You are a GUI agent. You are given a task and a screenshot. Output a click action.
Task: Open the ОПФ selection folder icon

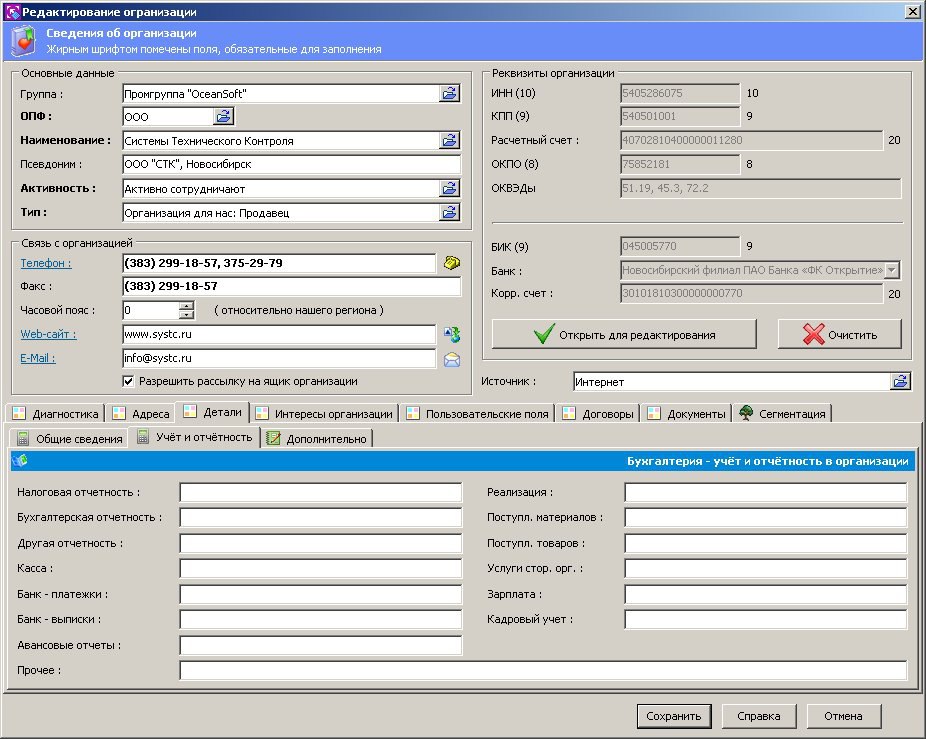pos(225,117)
